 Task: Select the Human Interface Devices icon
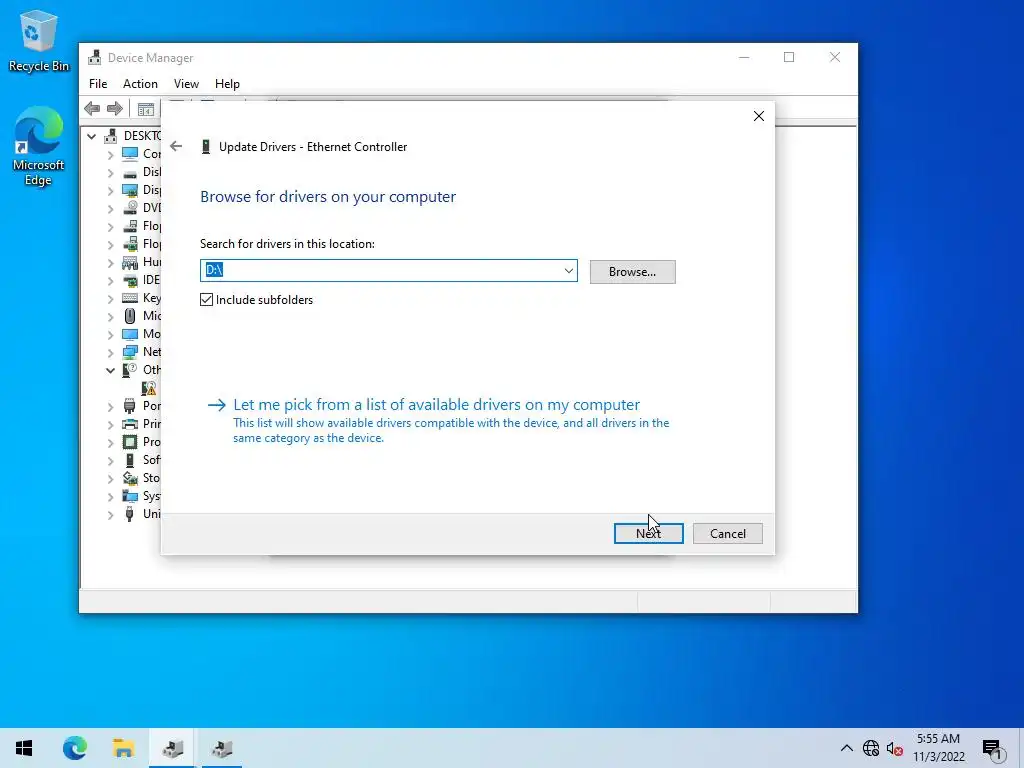(x=130, y=262)
